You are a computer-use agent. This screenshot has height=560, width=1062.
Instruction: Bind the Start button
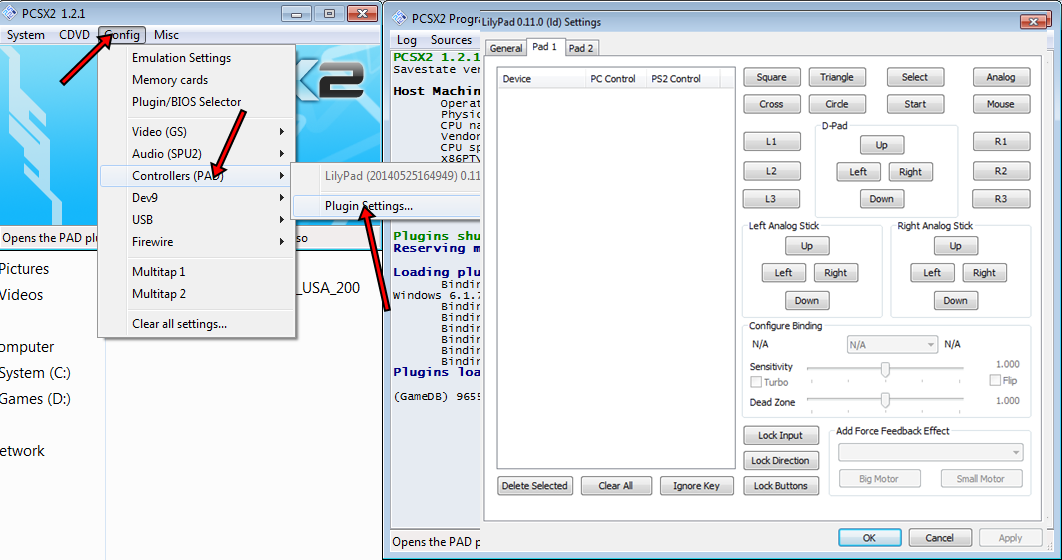(x=915, y=104)
